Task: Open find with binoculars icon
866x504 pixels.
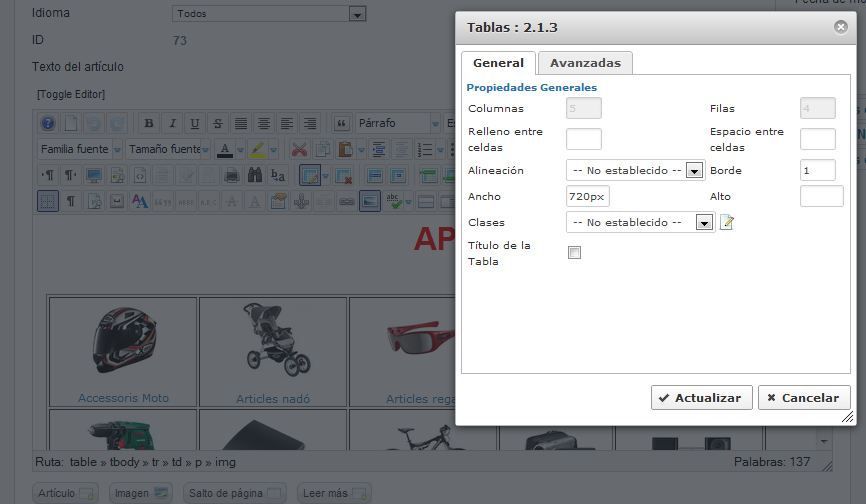Action: 255,176
